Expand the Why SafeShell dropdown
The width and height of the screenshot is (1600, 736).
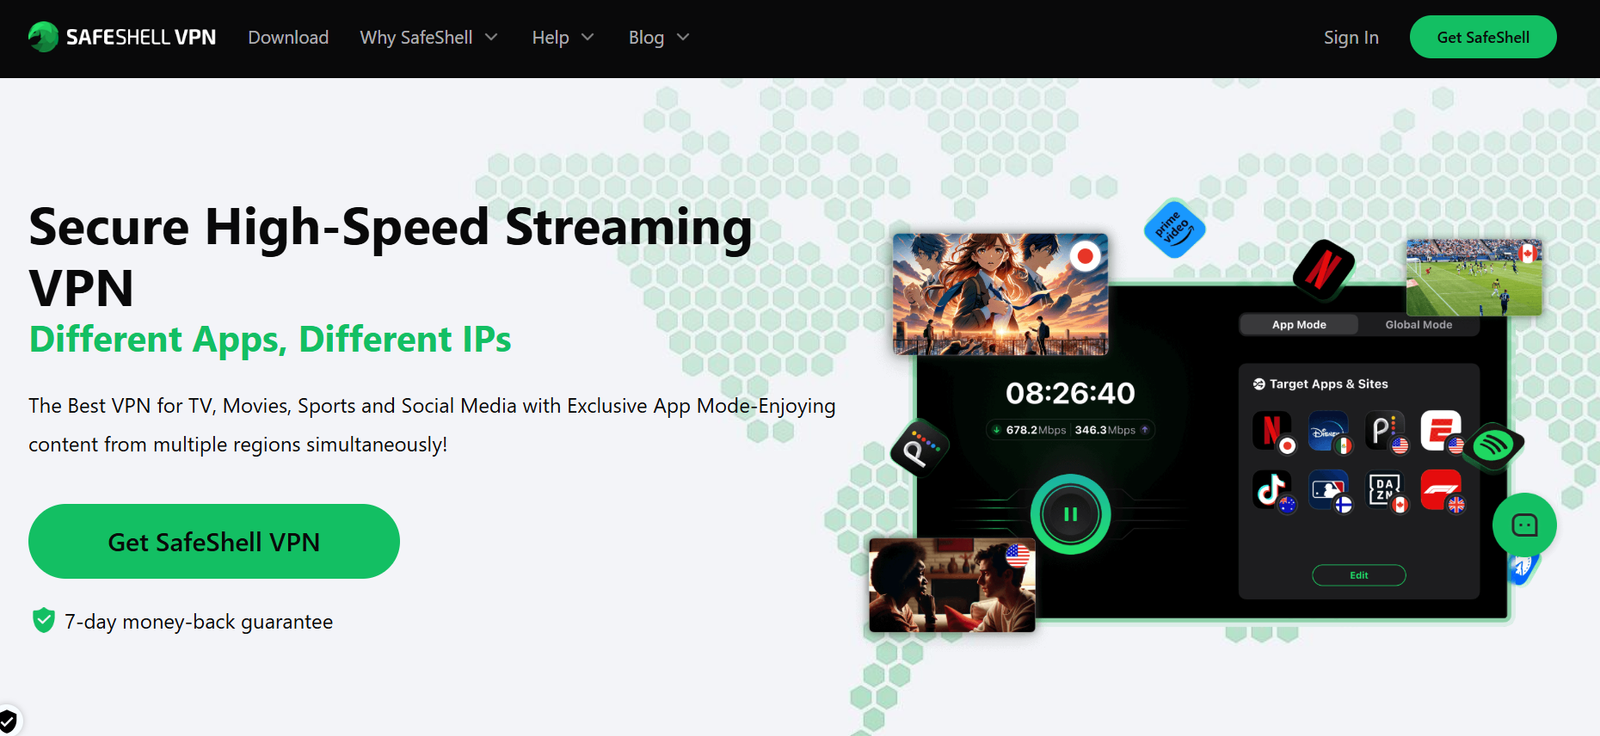point(428,38)
